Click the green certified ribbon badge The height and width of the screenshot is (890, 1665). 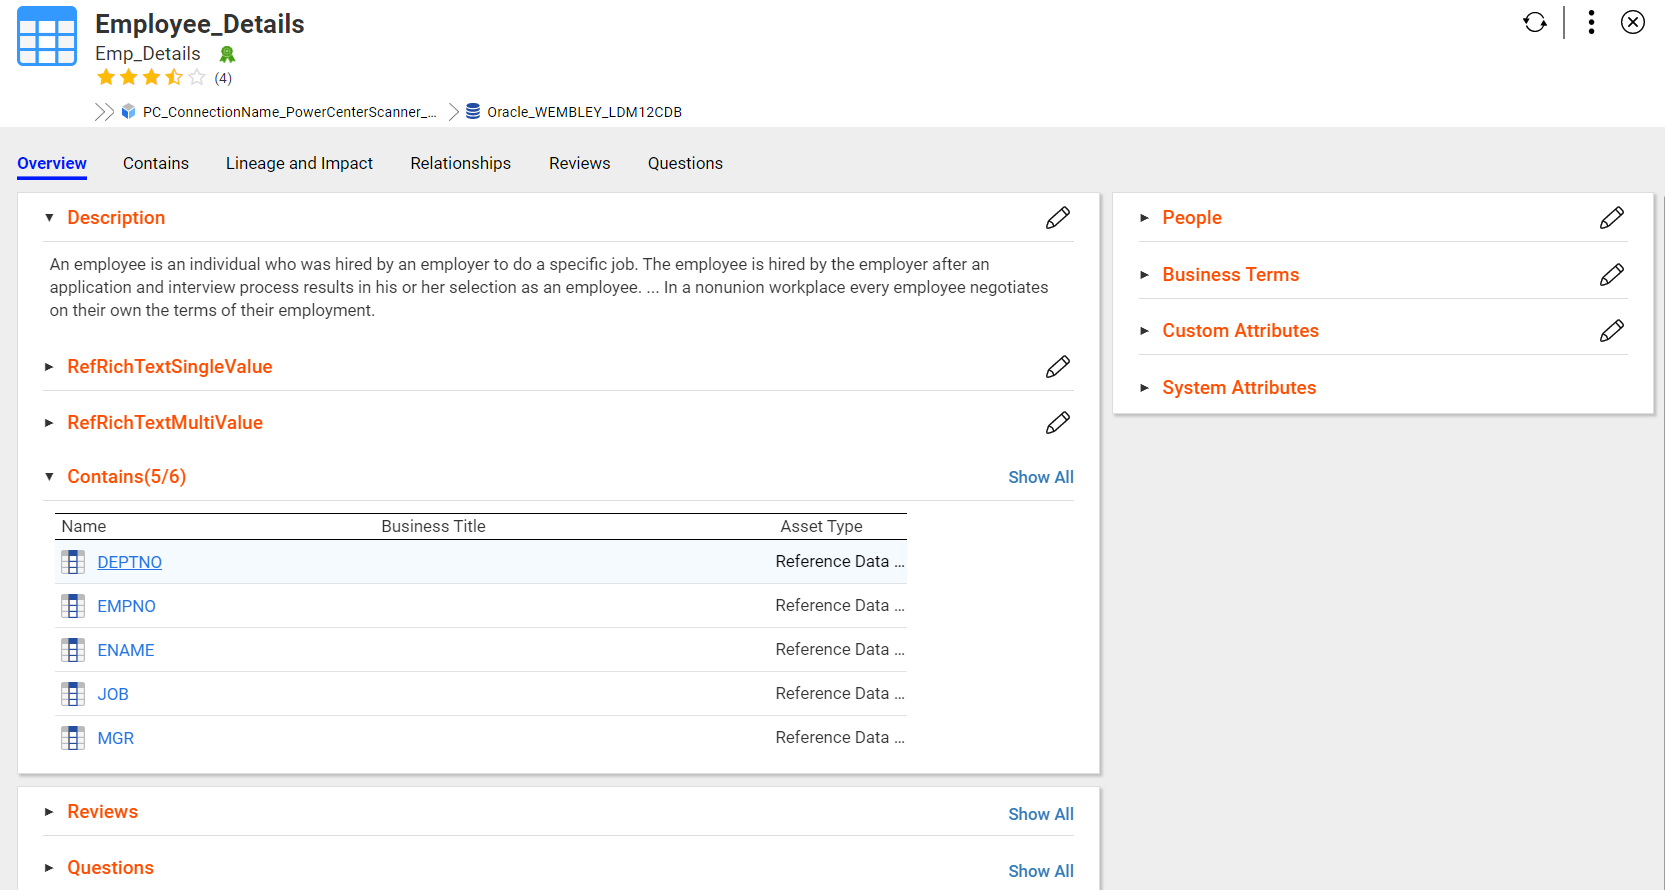(x=227, y=54)
